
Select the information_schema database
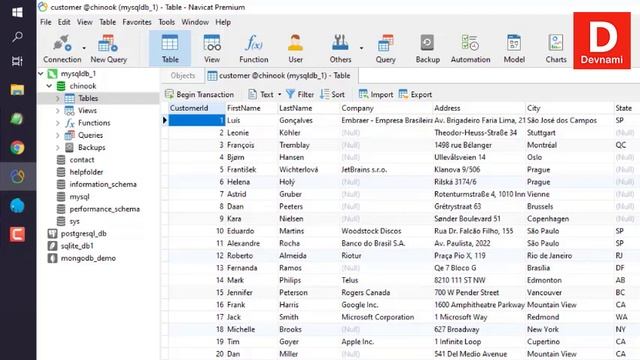click(103, 184)
